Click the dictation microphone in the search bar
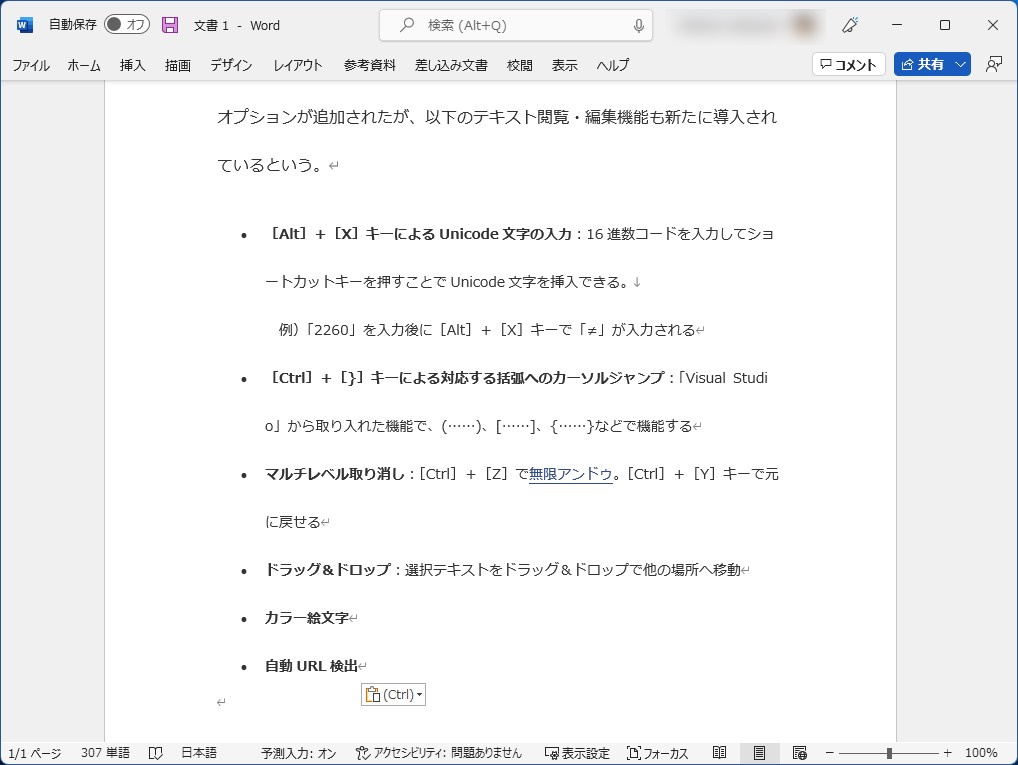 coord(638,25)
